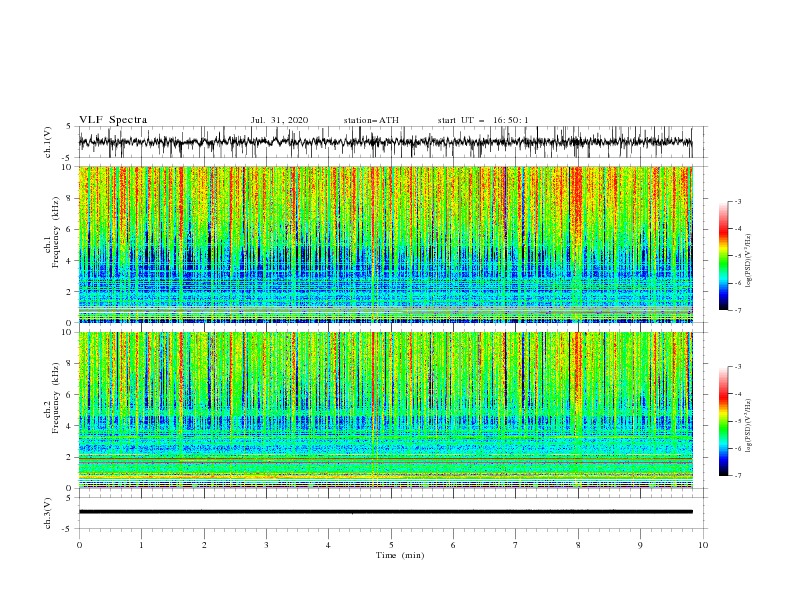Image resolution: width=792 pixels, height=612 pixels.
Task: Click the ch.1 spectrogram color scale bar
Action: pyautogui.click(x=723, y=256)
